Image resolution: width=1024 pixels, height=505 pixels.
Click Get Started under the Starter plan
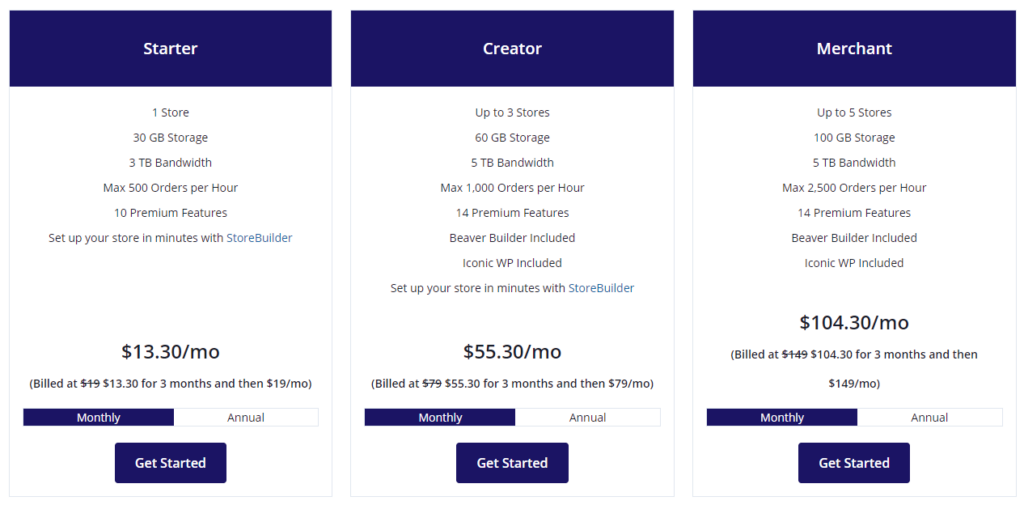[x=170, y=463]
